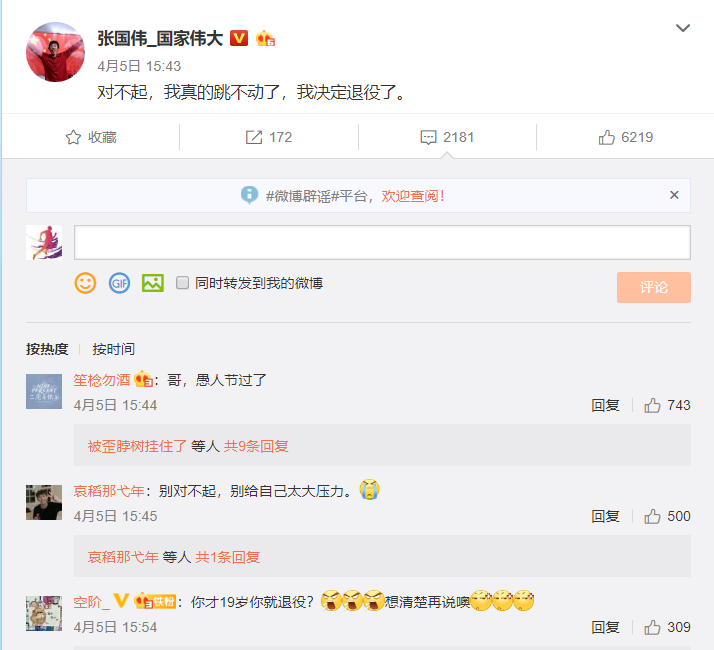The height and width of the screenshot is (650, 714).
Task: Click 回复 on the 15:45 comment
Action: (605, 516)
